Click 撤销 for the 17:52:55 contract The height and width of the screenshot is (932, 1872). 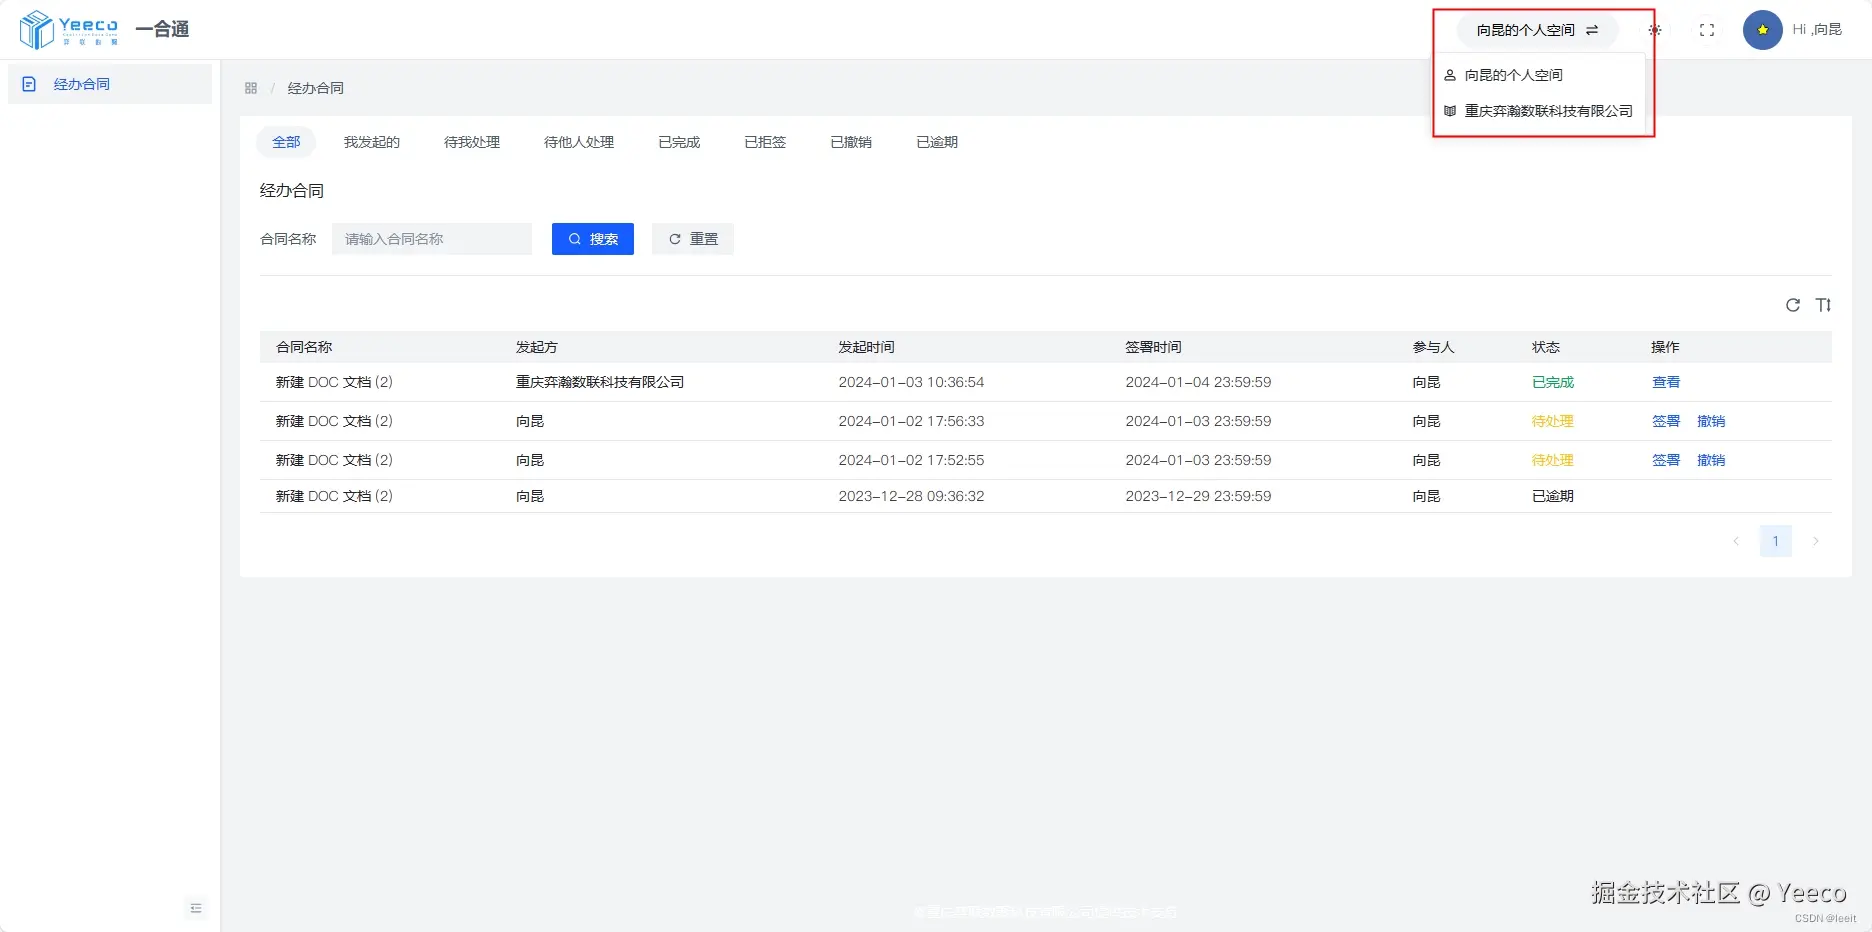point(1711,460)
